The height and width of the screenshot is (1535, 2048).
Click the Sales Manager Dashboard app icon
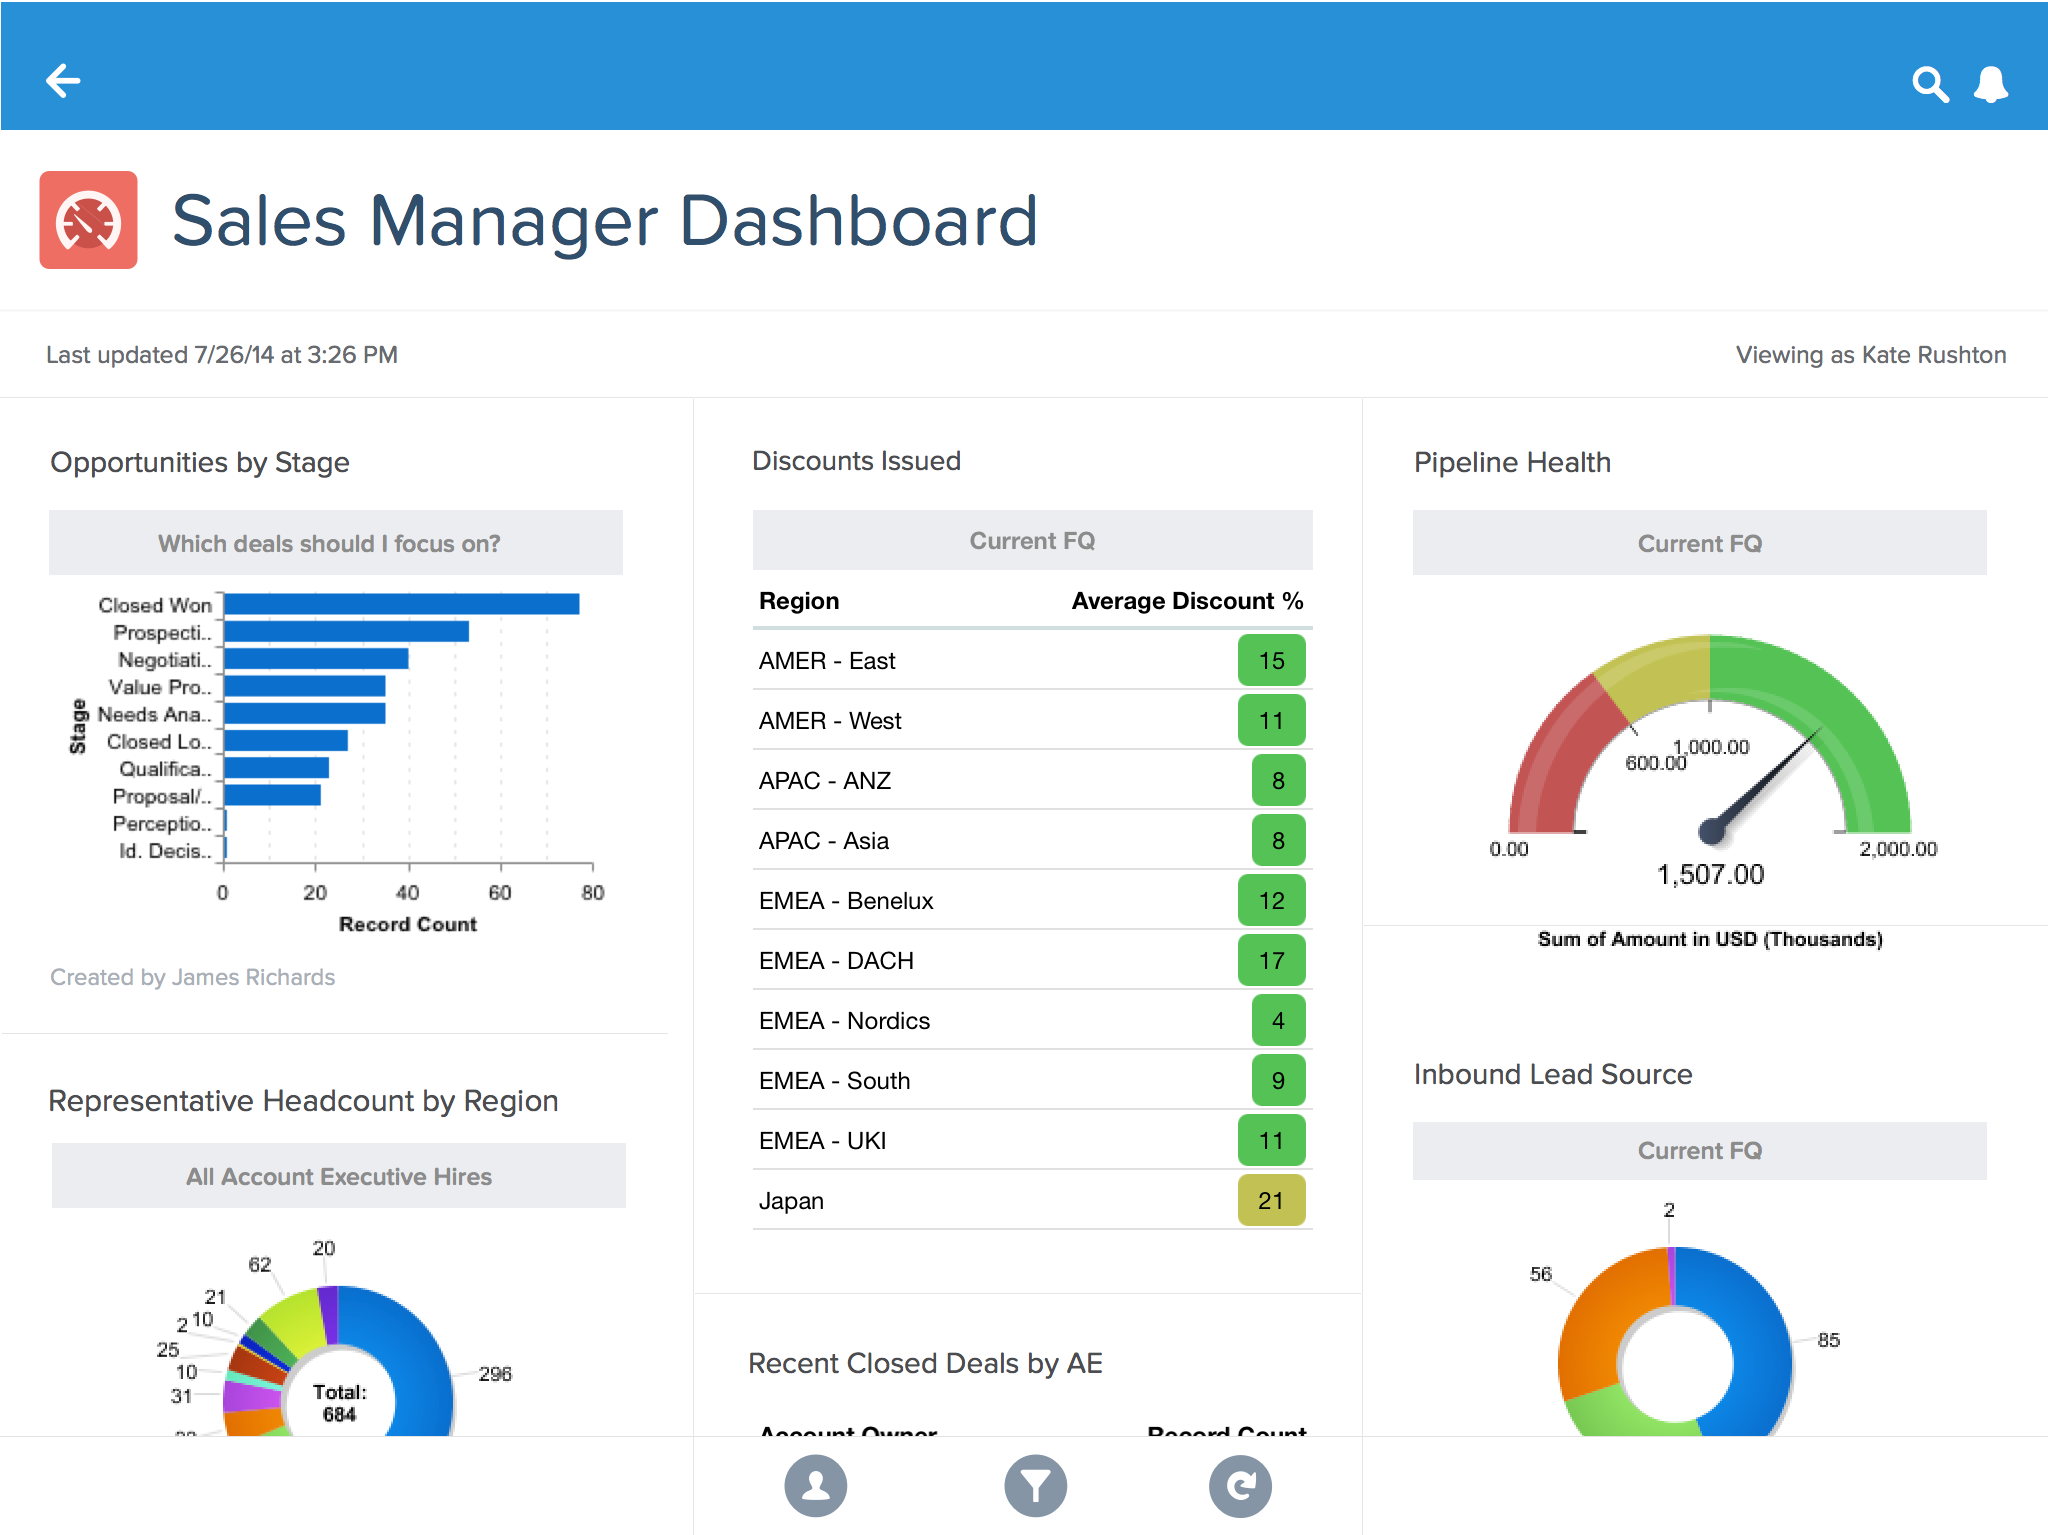click(x=90, y=224)
